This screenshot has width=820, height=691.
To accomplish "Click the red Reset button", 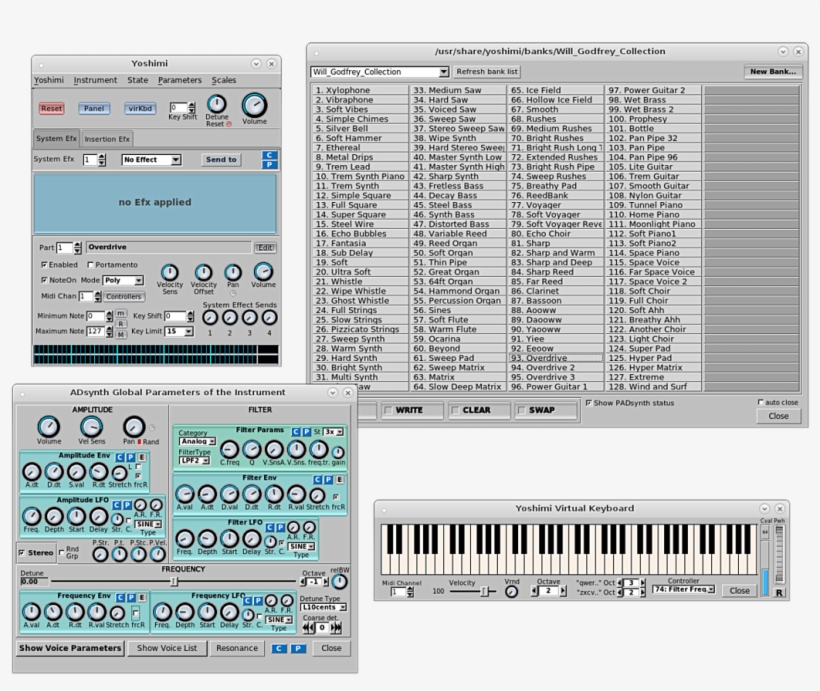I will click(51, 108).
